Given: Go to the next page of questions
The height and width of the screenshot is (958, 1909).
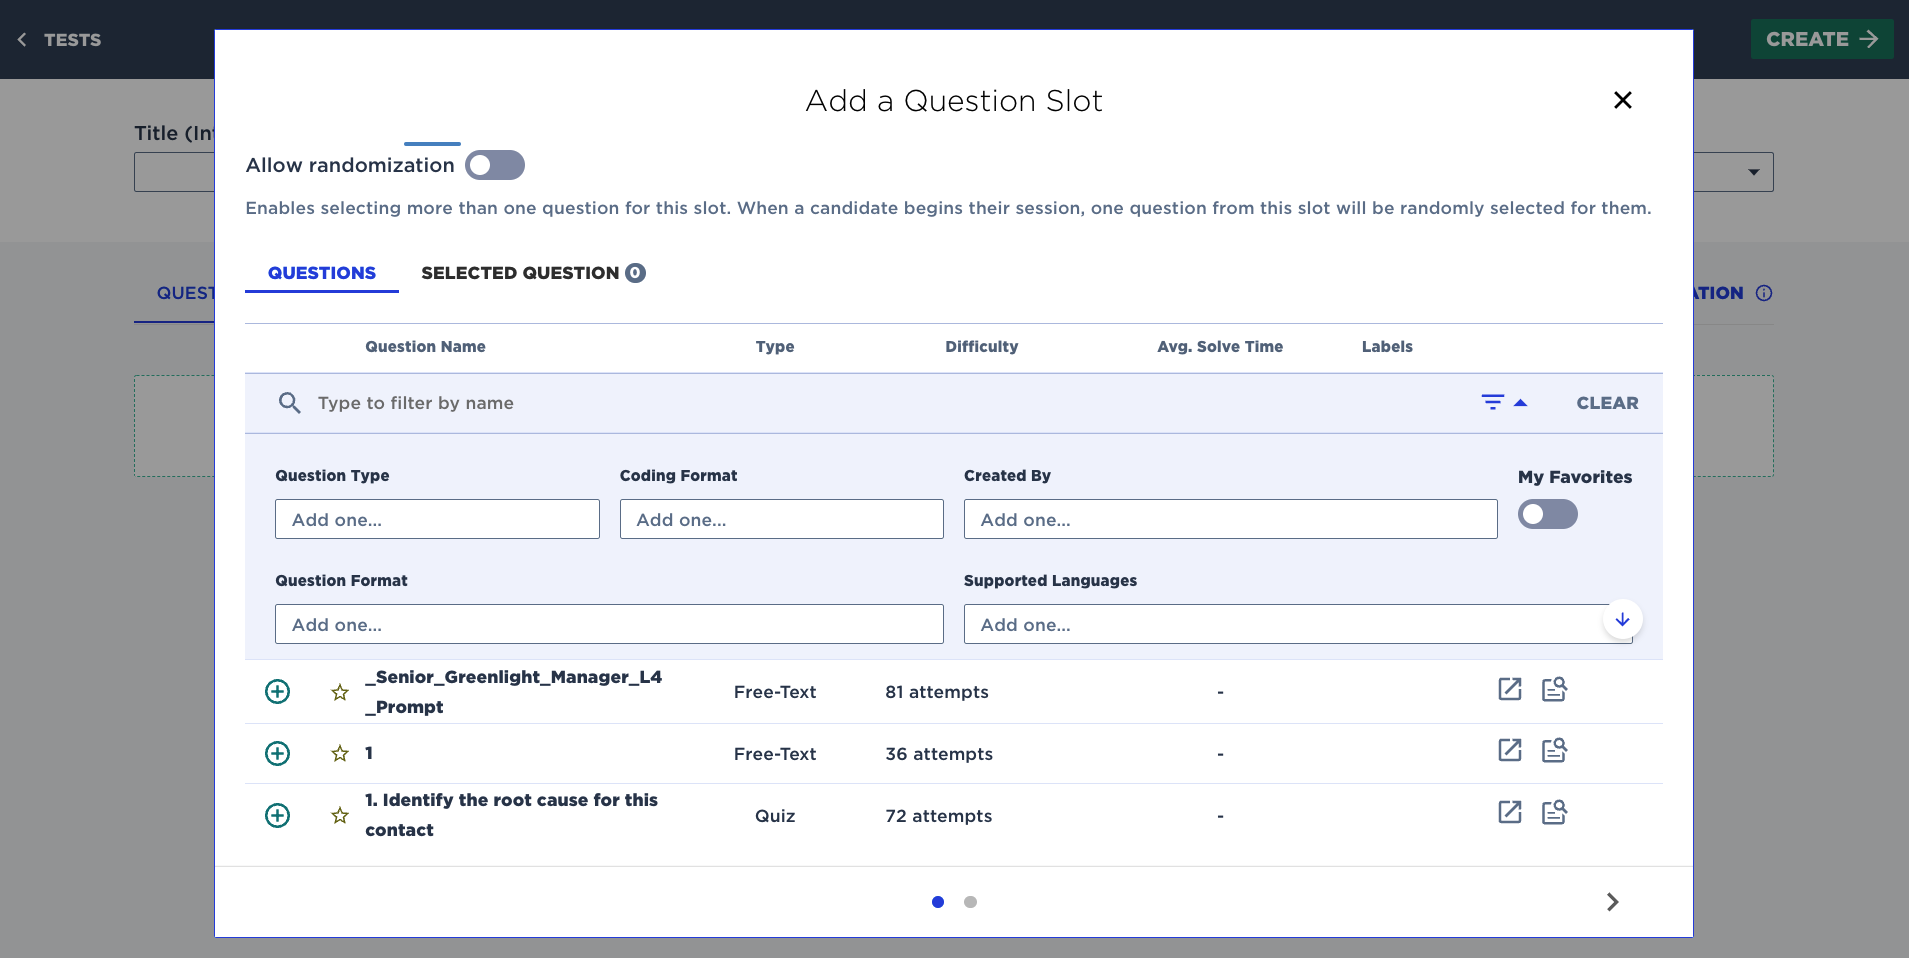Looking at the screenshot, I should point(1610,901).
